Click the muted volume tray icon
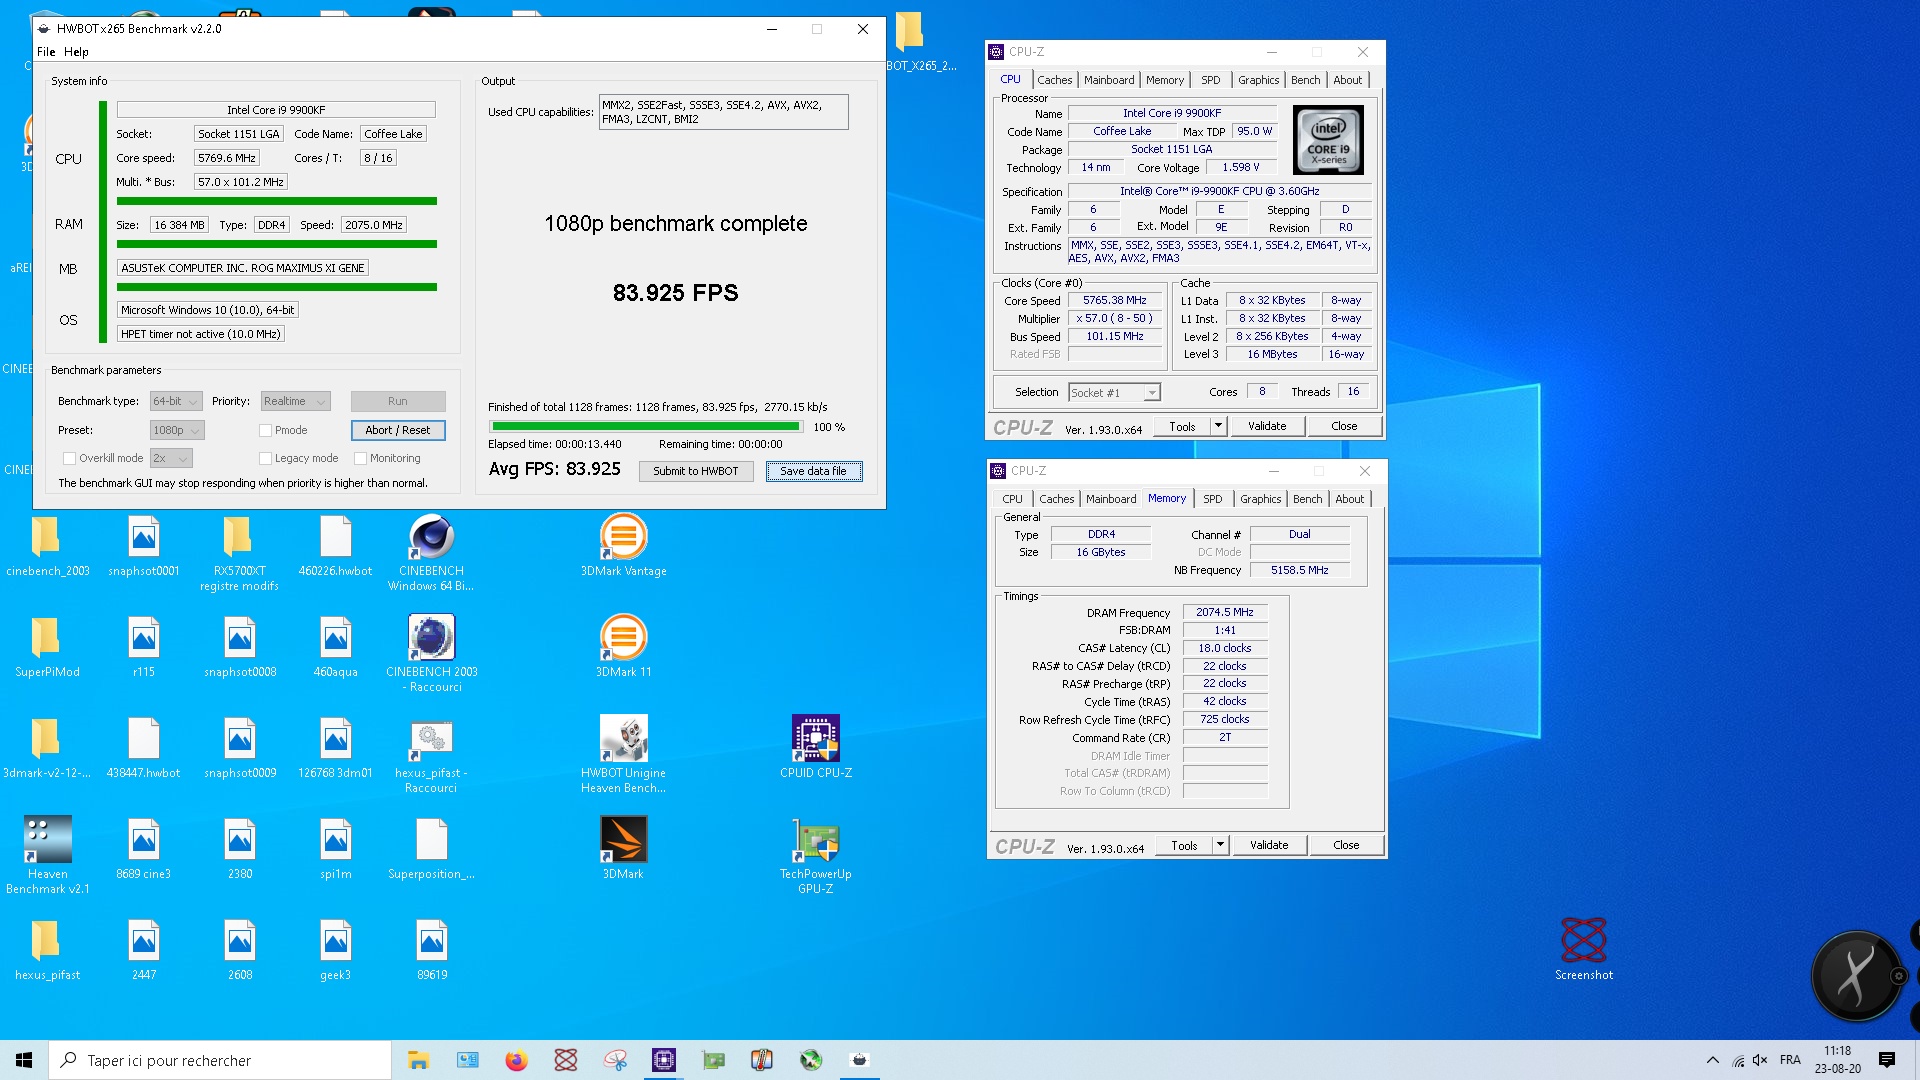The height and width of the screenshot is (1080, 1920). [x=1761, y=1060]
